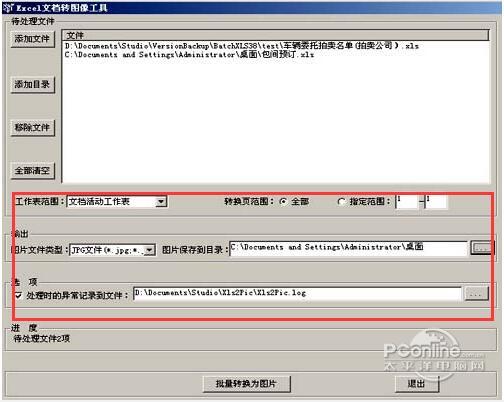Click the 添加目录 (add directory) button
The width and height of the screenshot is (504, 402).
click(32, 85)
